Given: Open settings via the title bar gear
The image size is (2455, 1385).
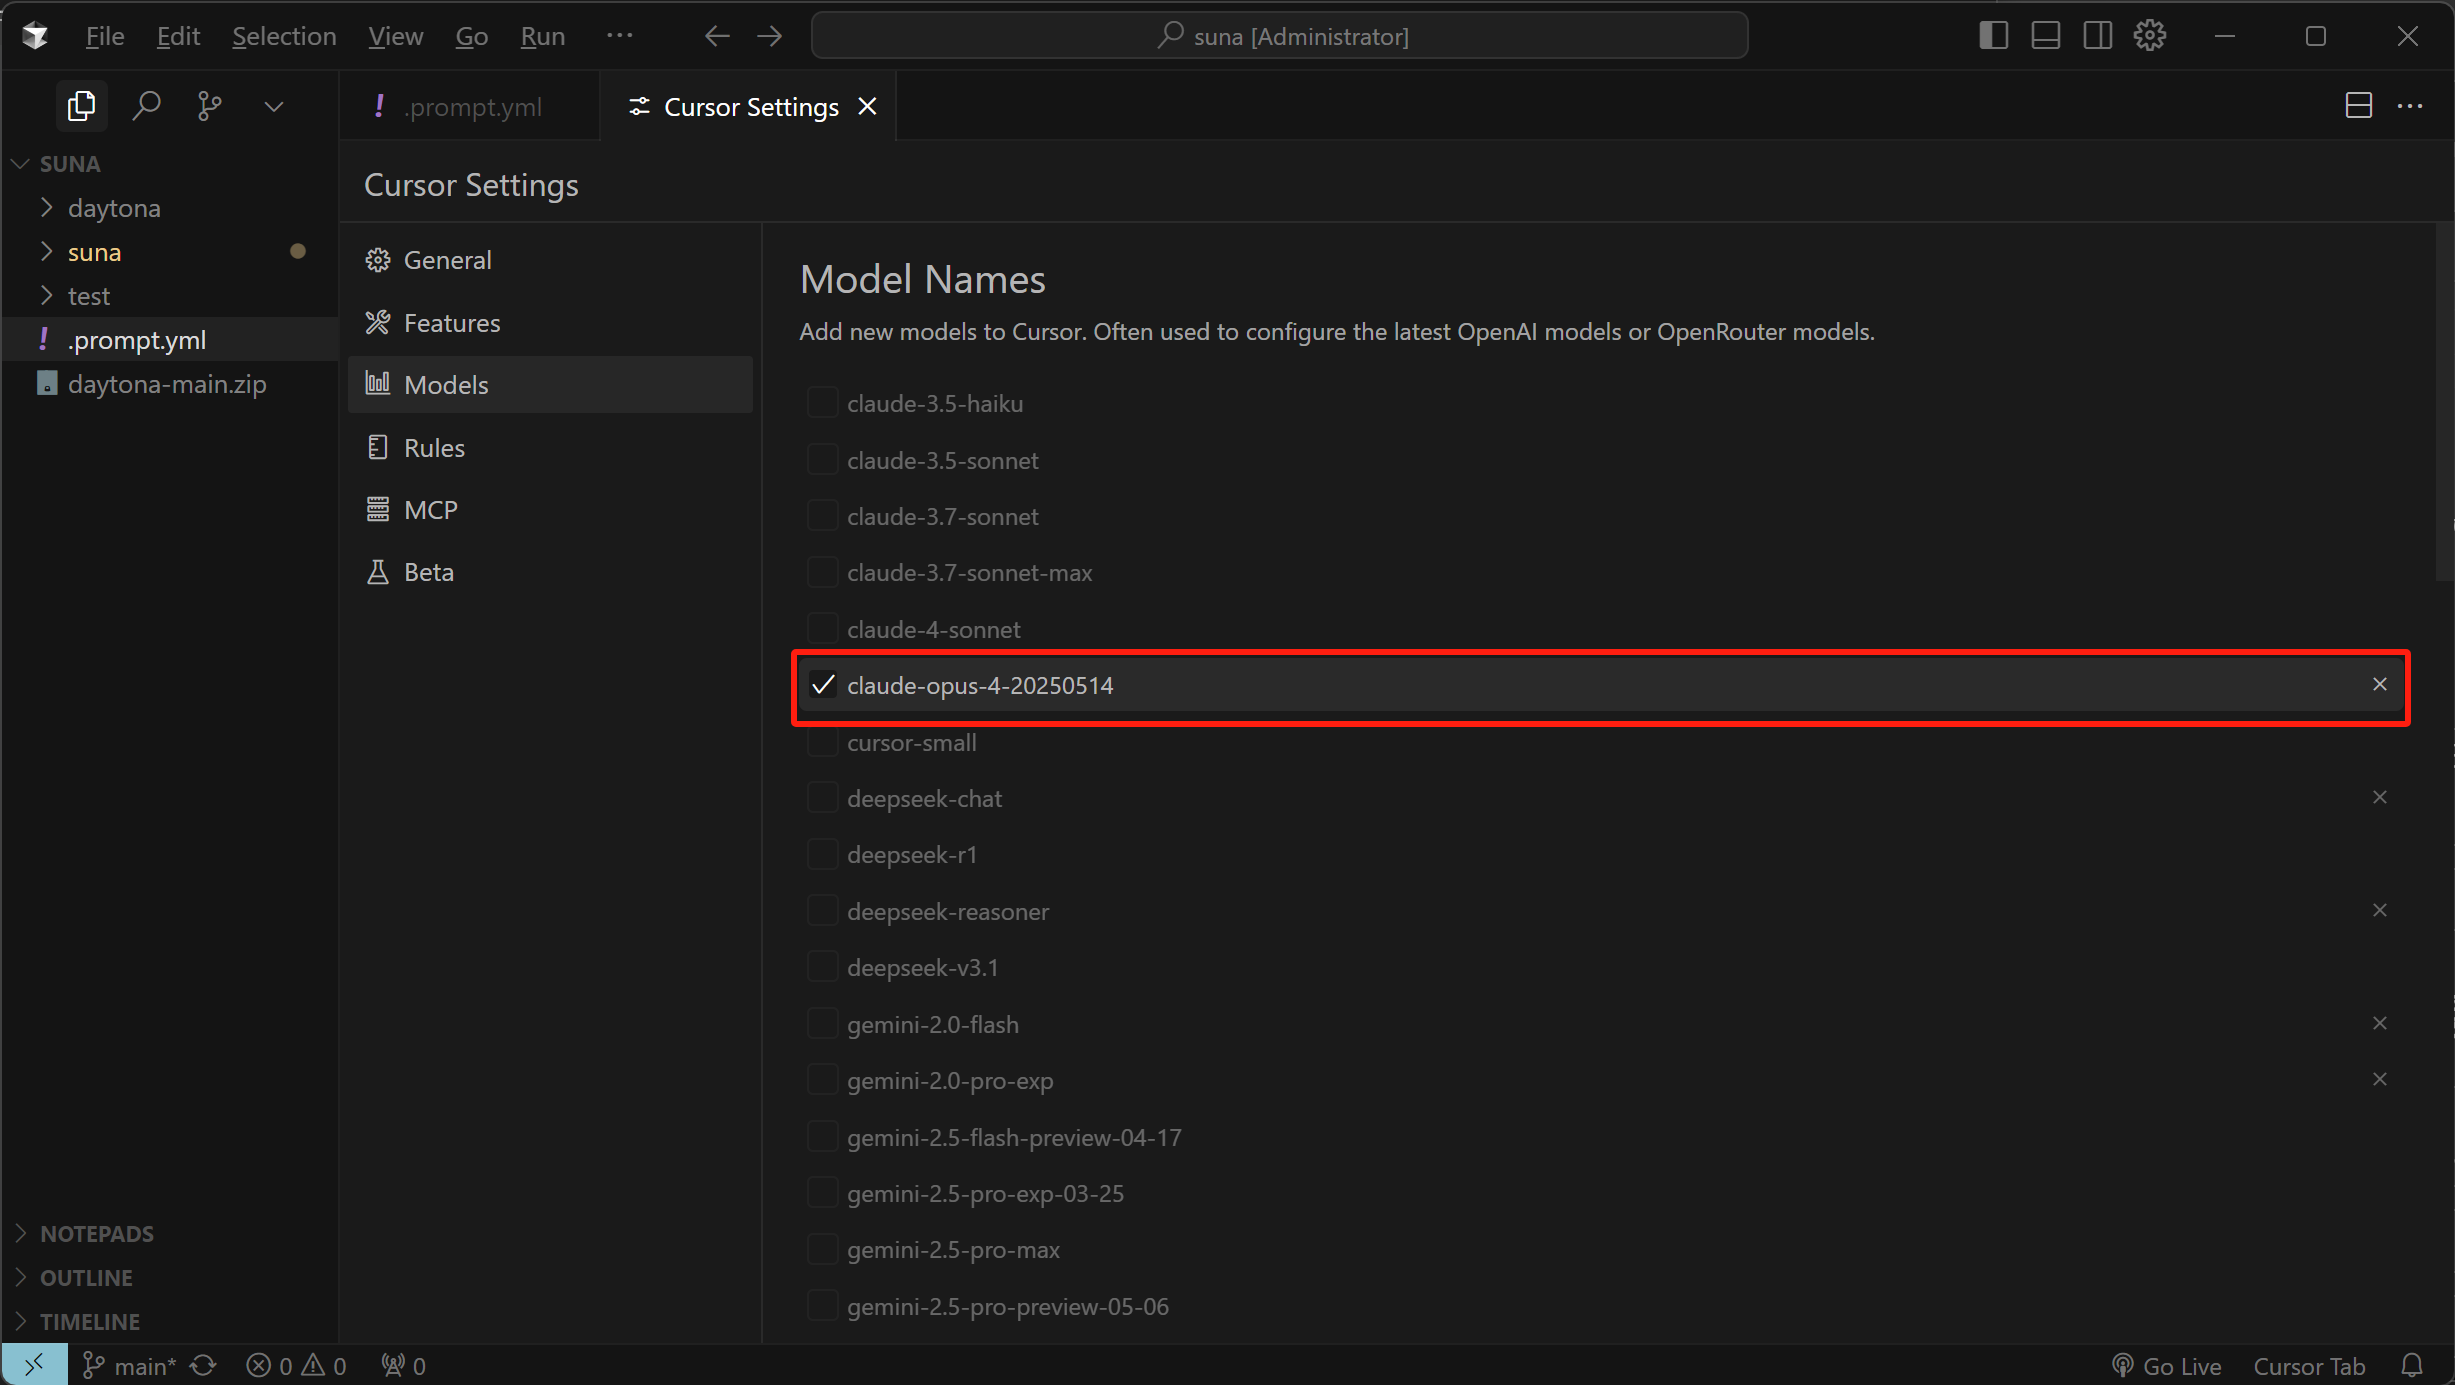Looking at the screenshot, I should (2150, 36).
